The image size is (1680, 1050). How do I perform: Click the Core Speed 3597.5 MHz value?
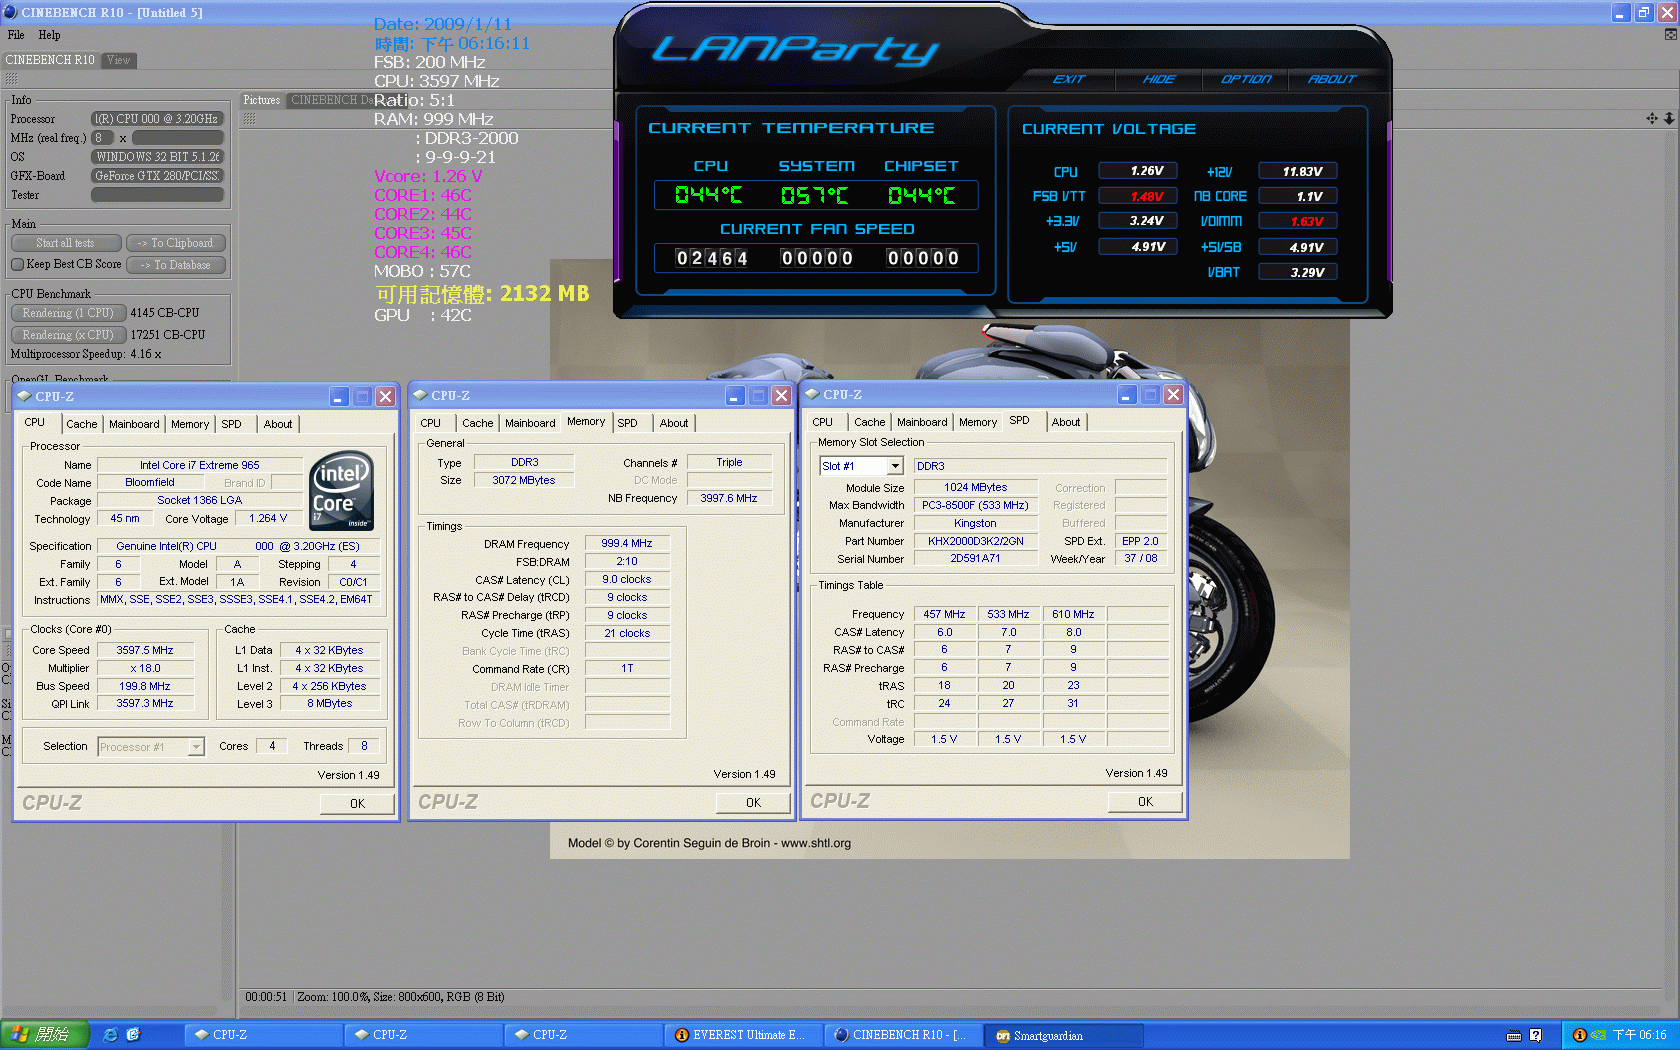145,650
